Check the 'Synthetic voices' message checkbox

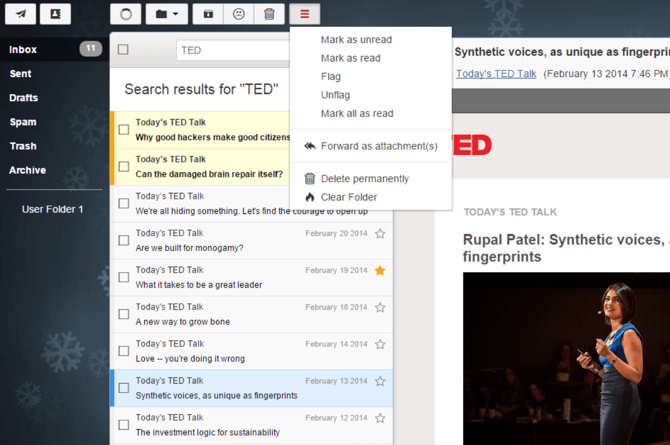(124, 388)
